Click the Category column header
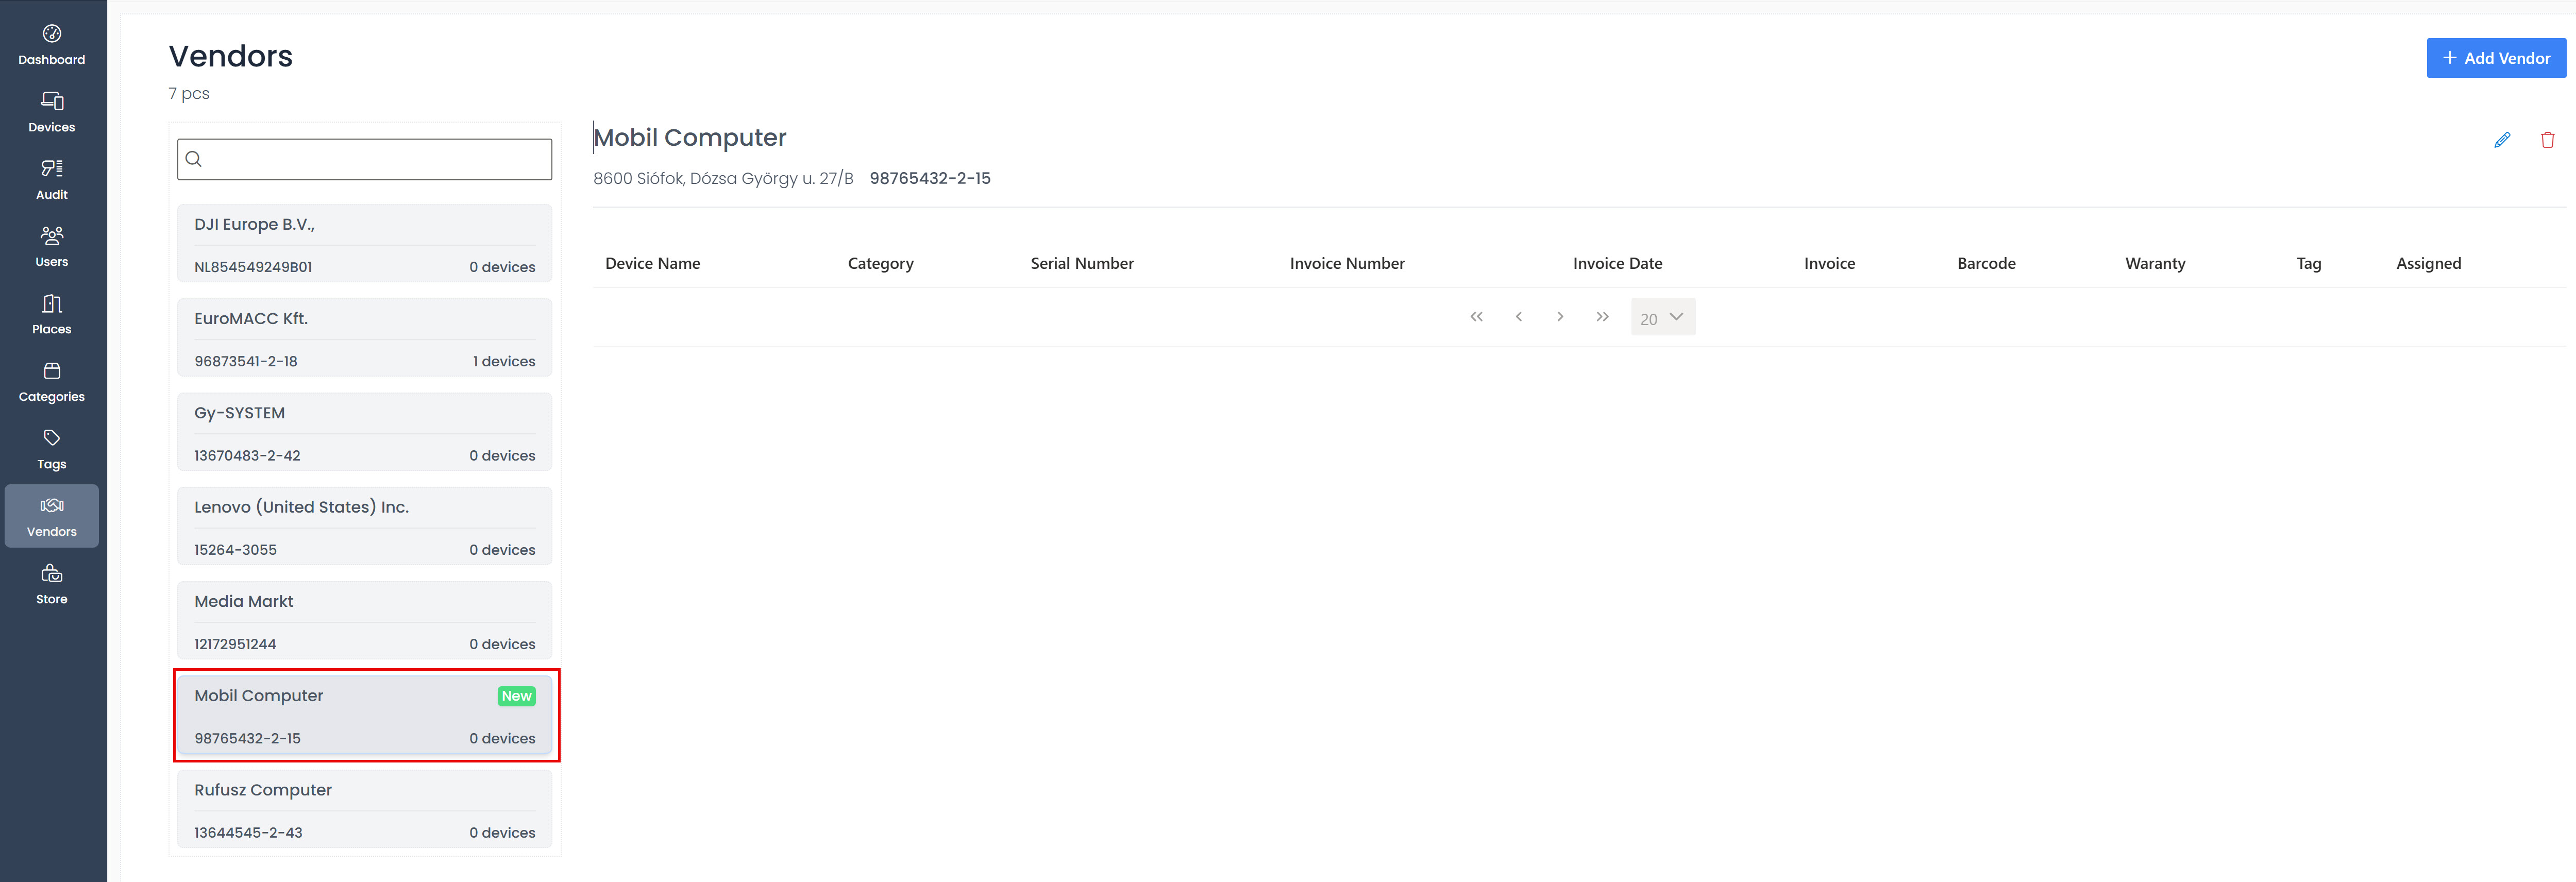This screenshot has width=2576, height=882. click(x=881, y=263)
